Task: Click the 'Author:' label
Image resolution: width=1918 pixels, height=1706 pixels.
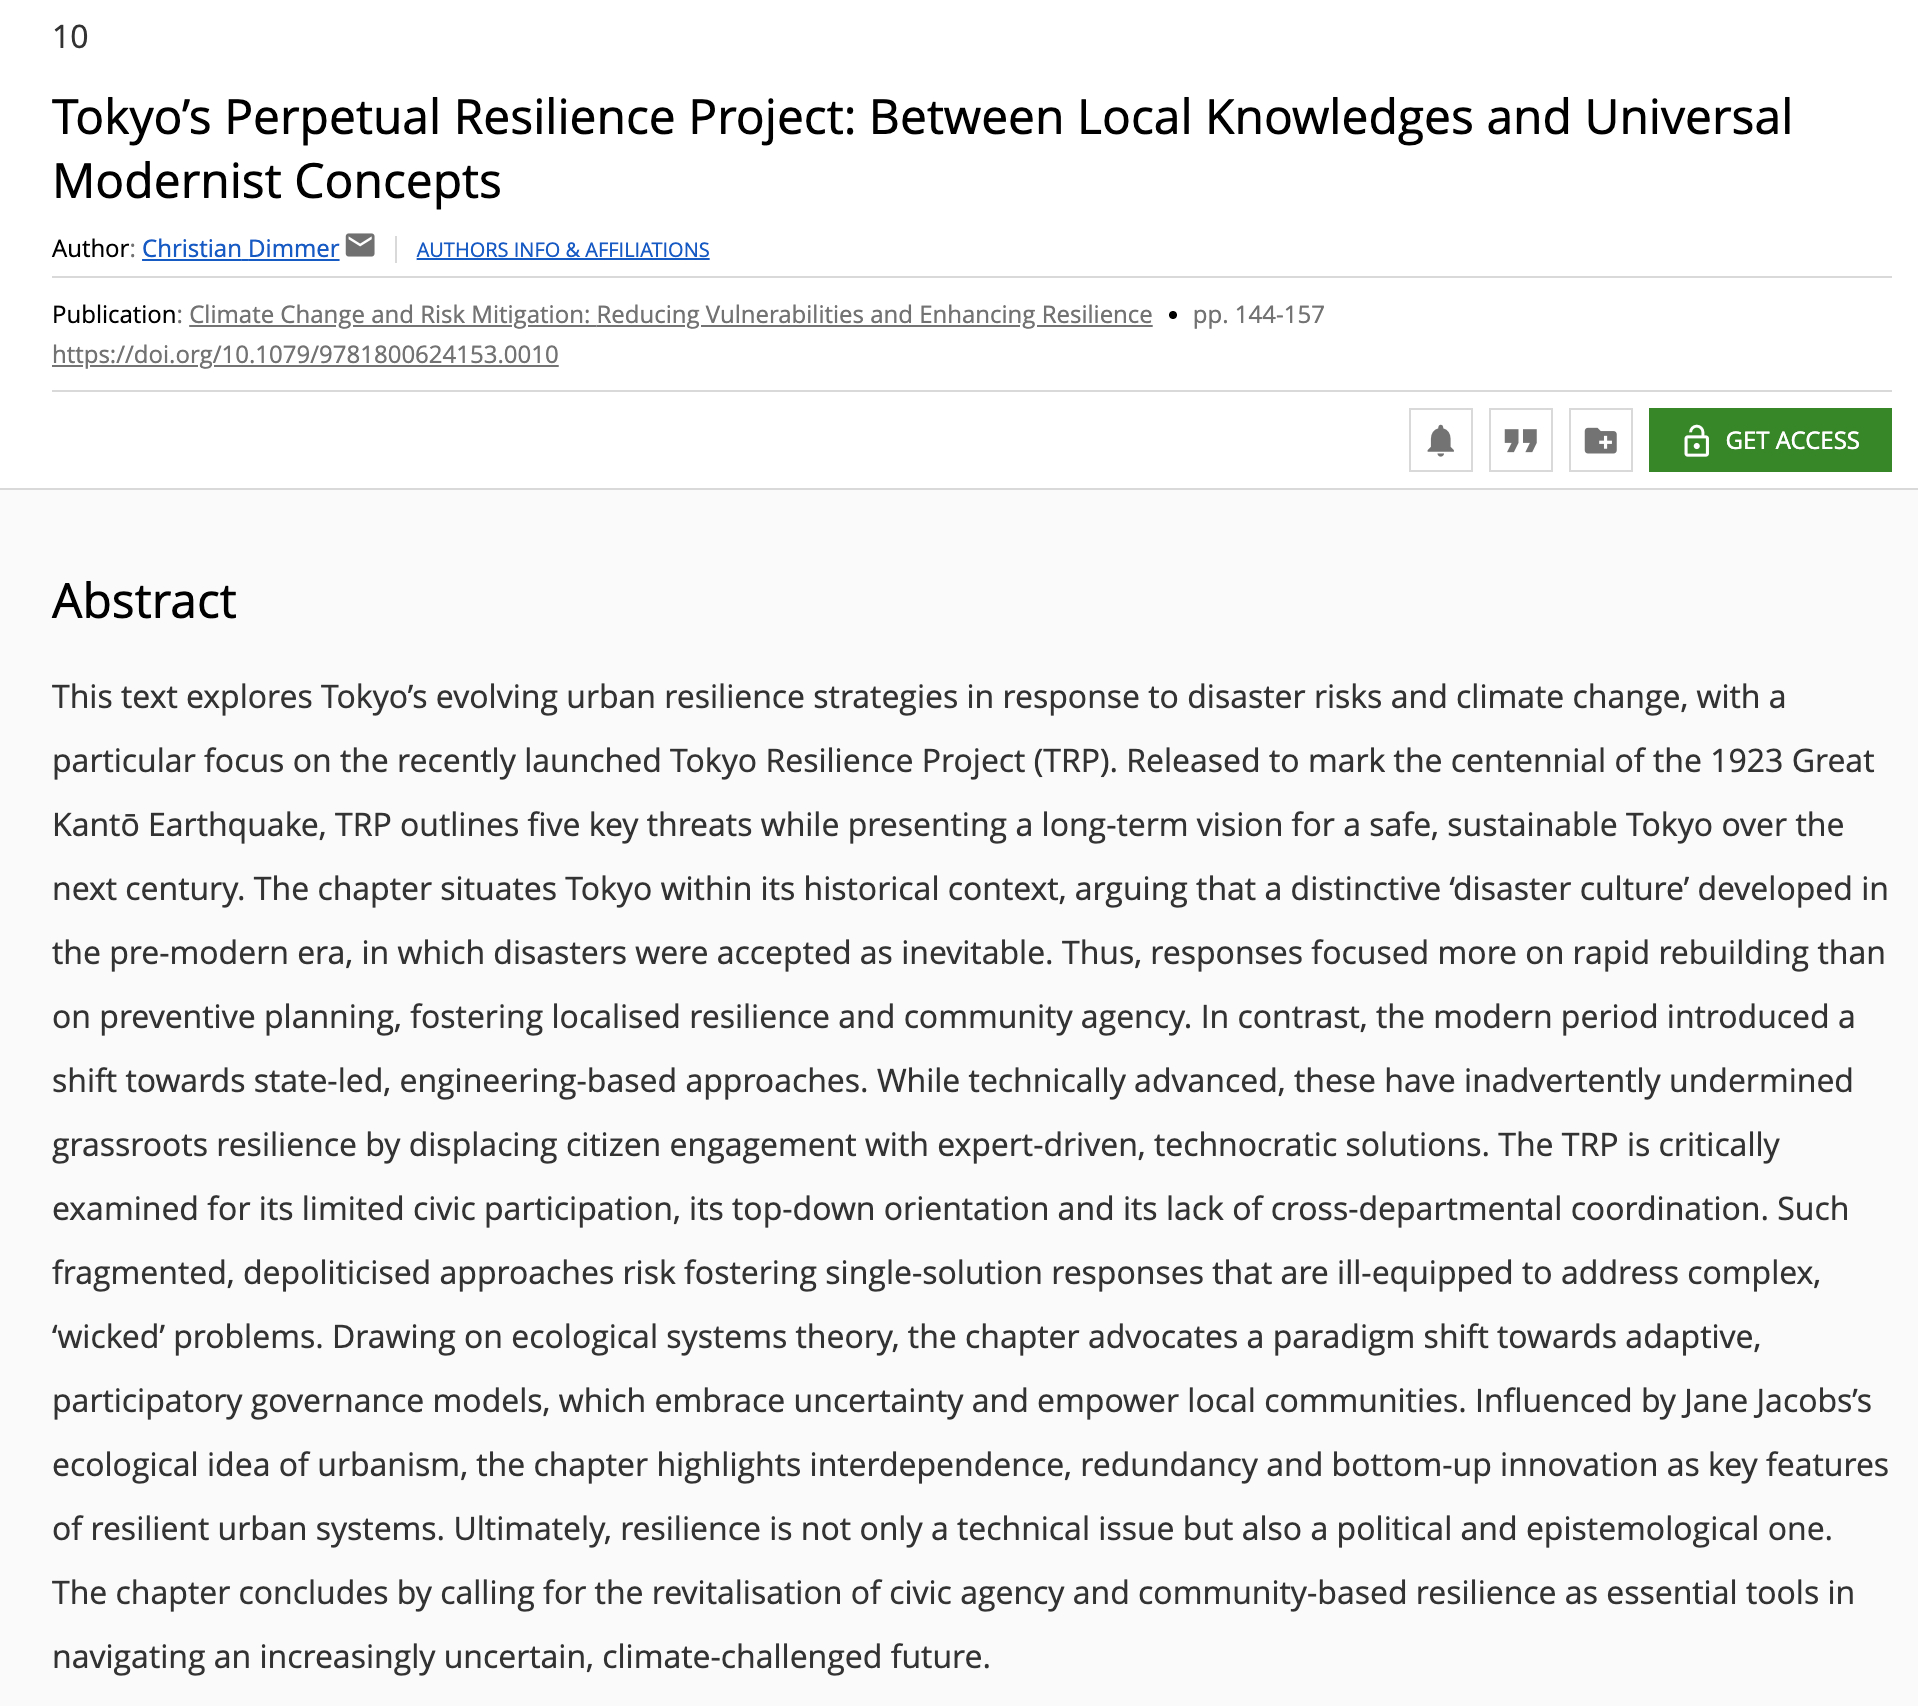Action: click(x=92, y=249)
